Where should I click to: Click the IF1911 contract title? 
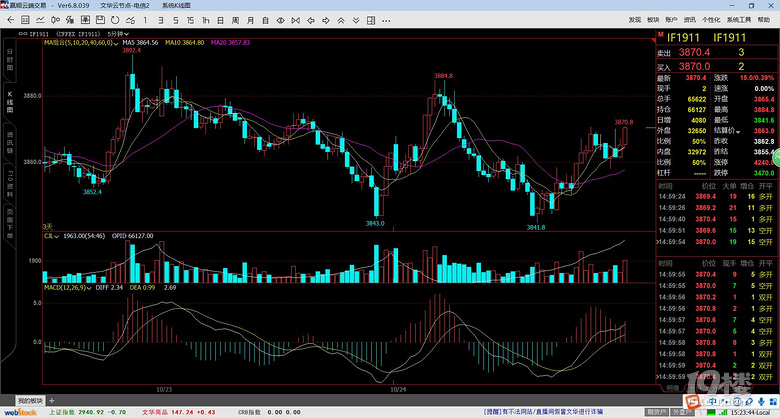pos(682,38)
